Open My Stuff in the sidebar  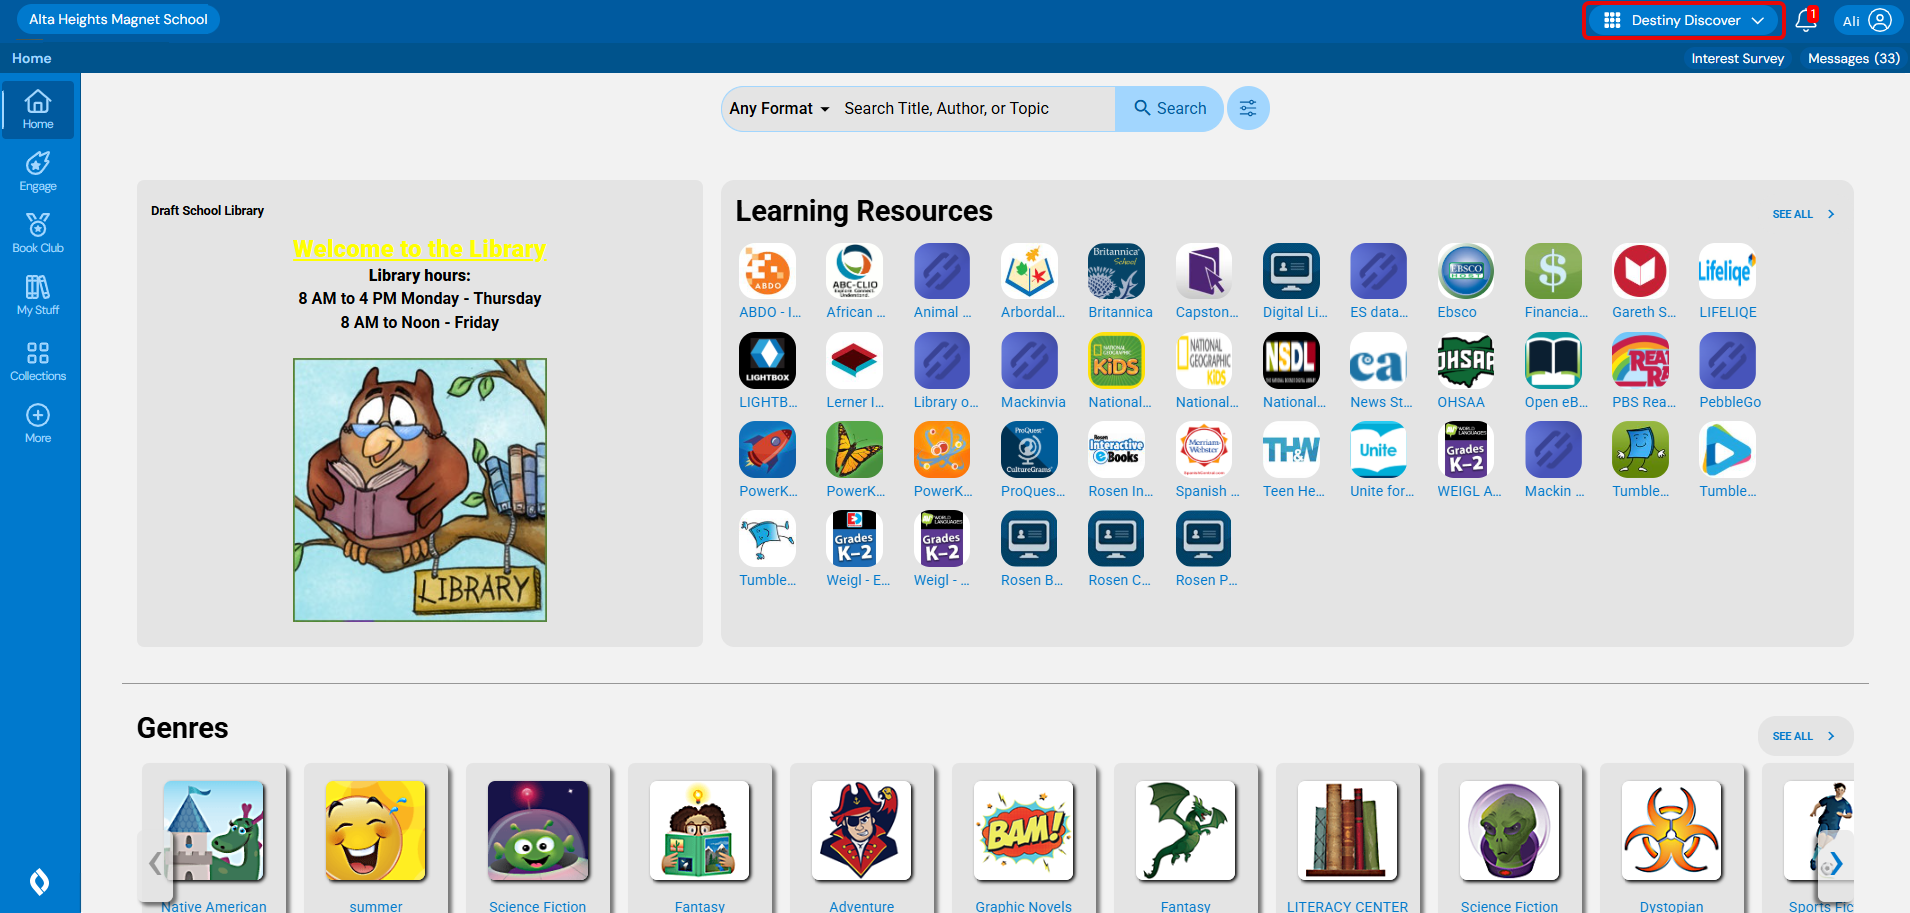38,296
